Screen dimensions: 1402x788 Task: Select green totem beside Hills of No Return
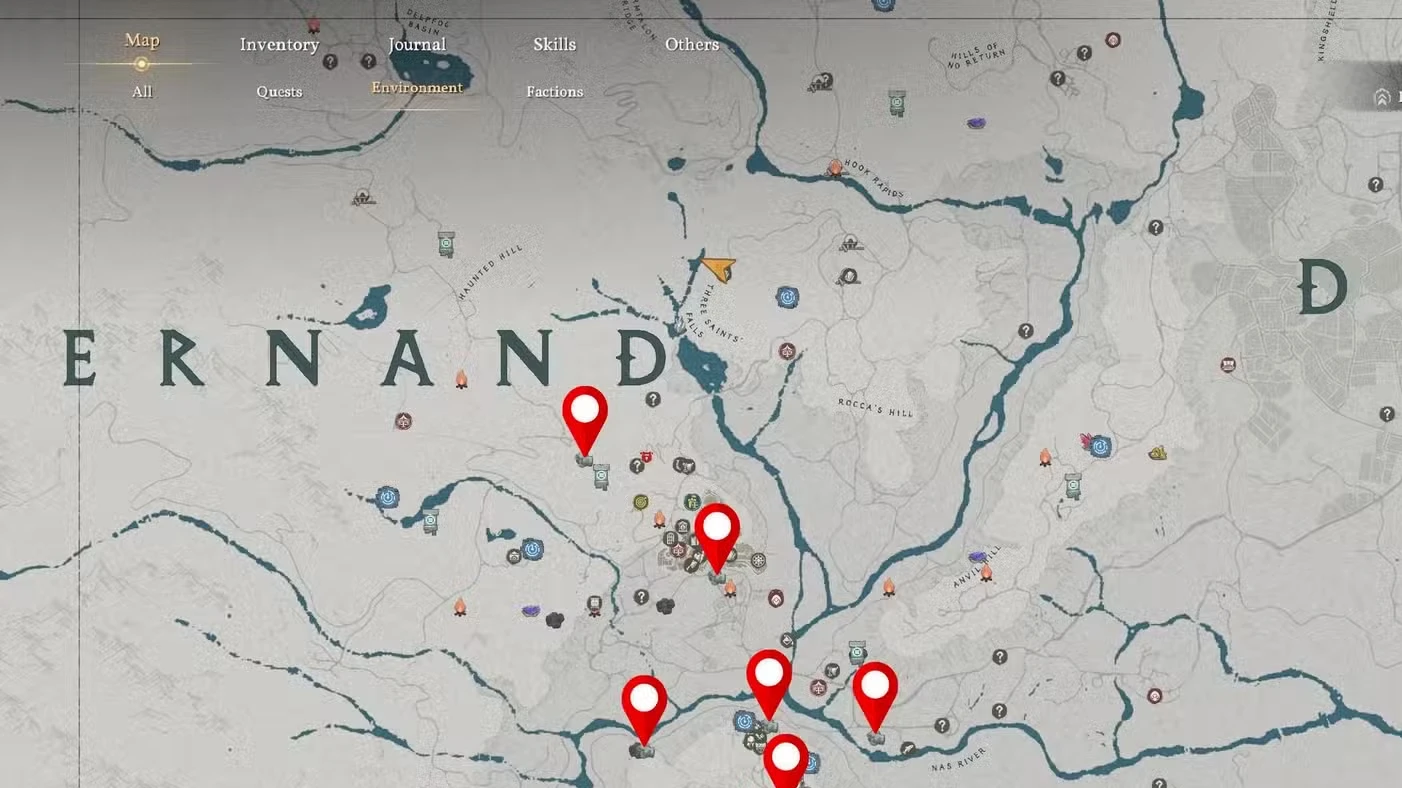point(897,102)
